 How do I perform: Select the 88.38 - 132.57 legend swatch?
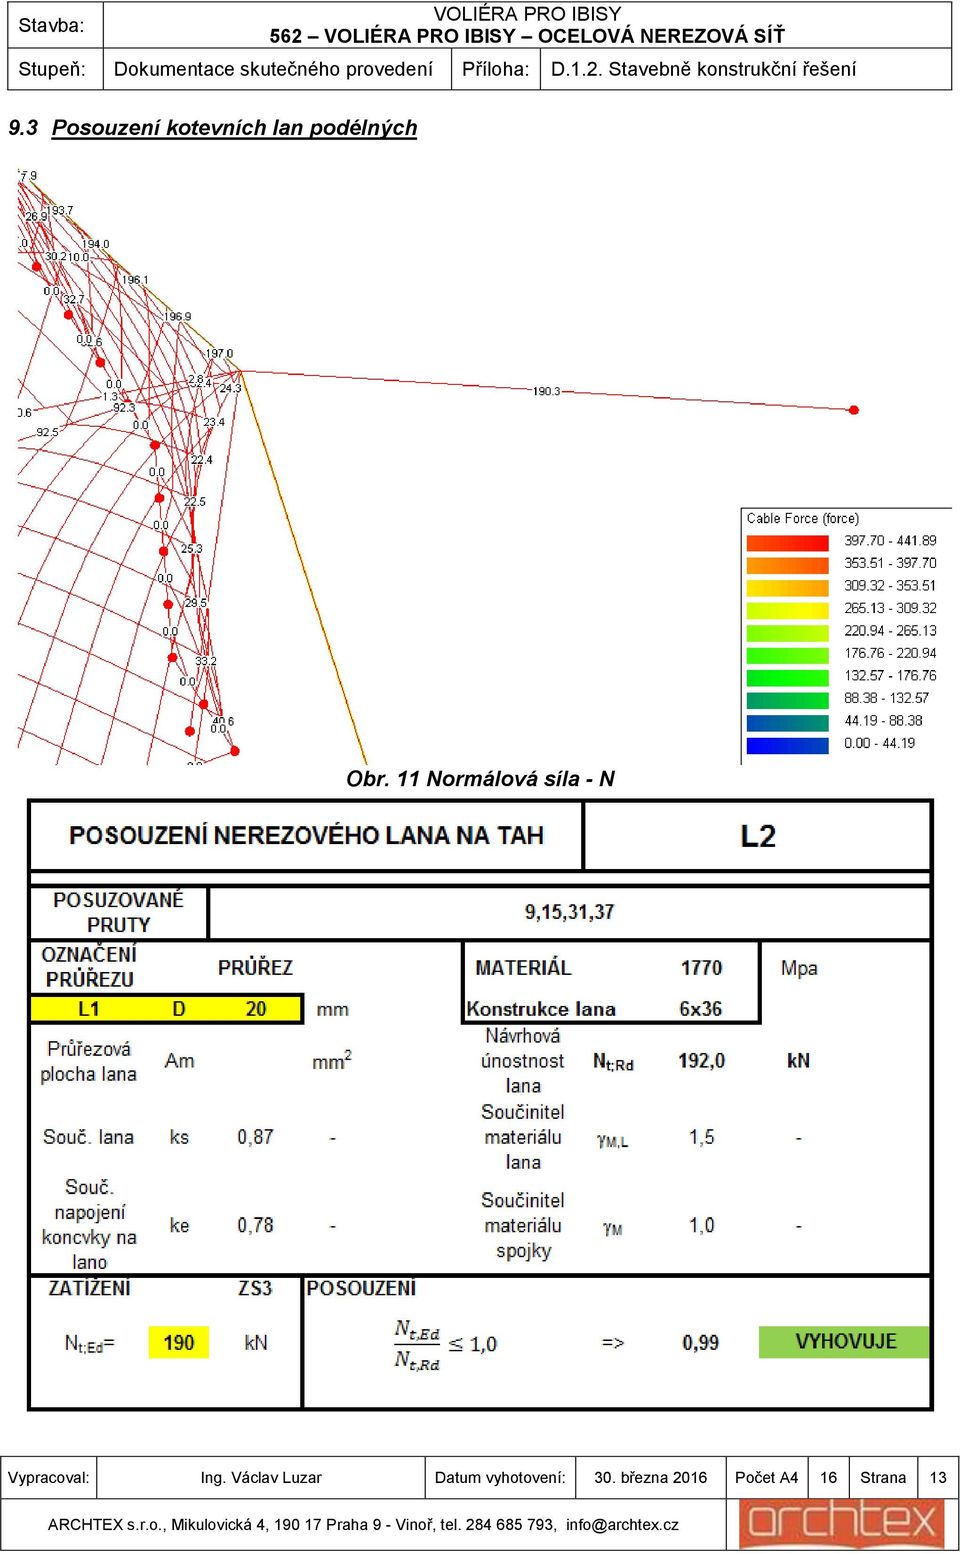click(x=788, y=700)
